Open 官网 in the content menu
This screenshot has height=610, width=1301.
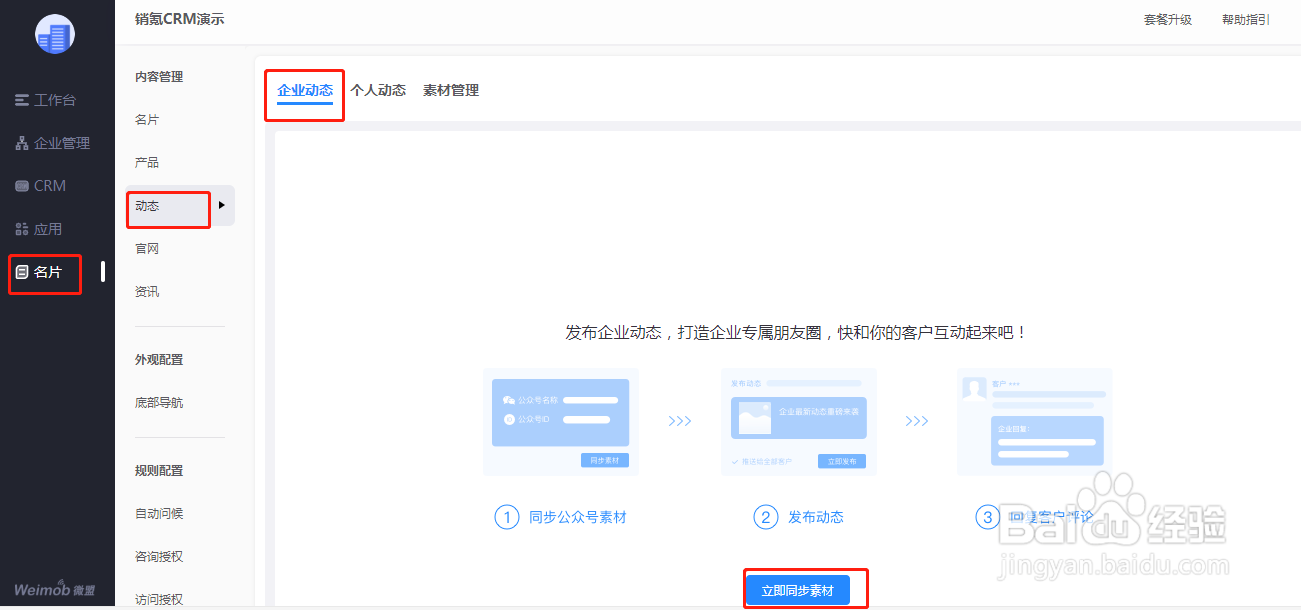pyautogui.click(x=147, y=249)
